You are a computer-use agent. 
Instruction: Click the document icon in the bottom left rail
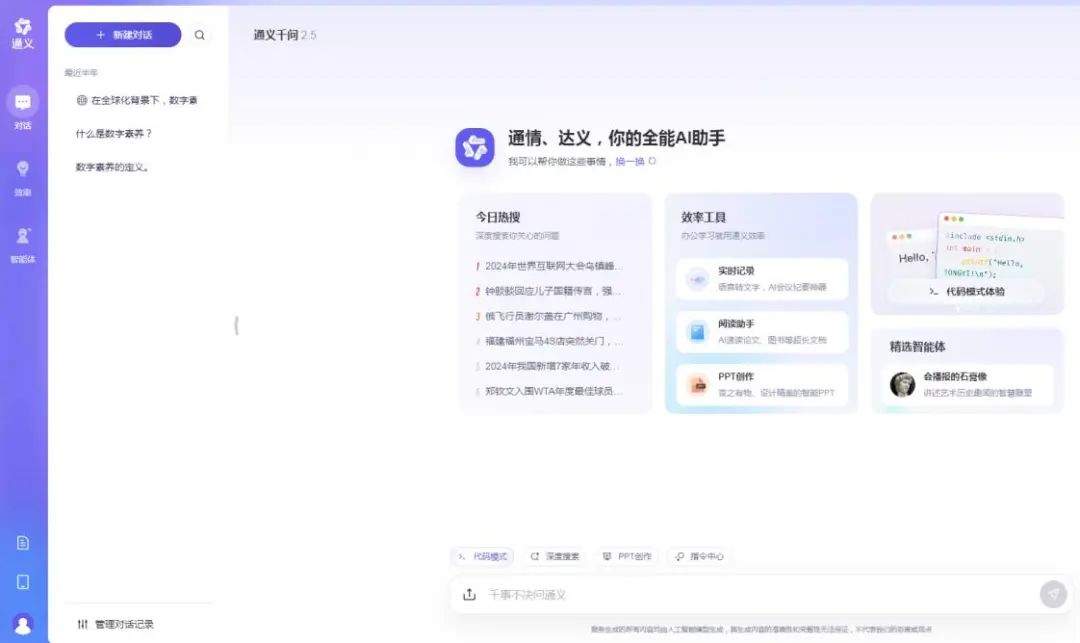[23, 542]
